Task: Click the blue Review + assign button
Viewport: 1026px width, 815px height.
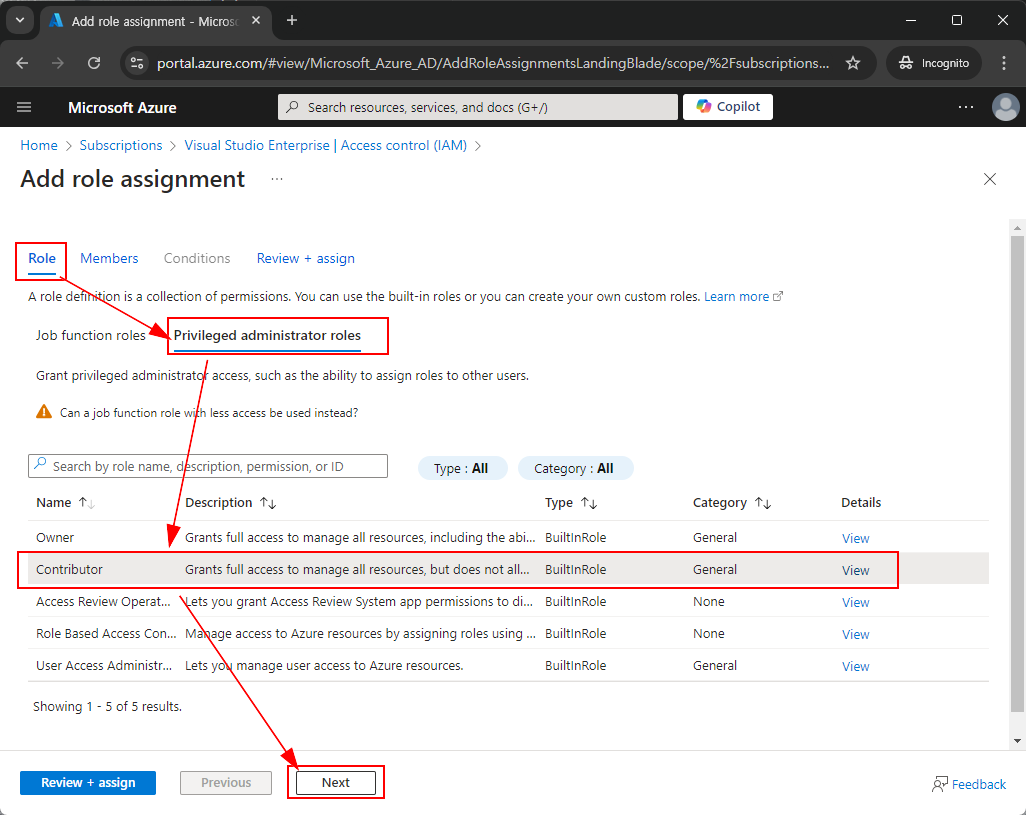Action: point(88,782)
